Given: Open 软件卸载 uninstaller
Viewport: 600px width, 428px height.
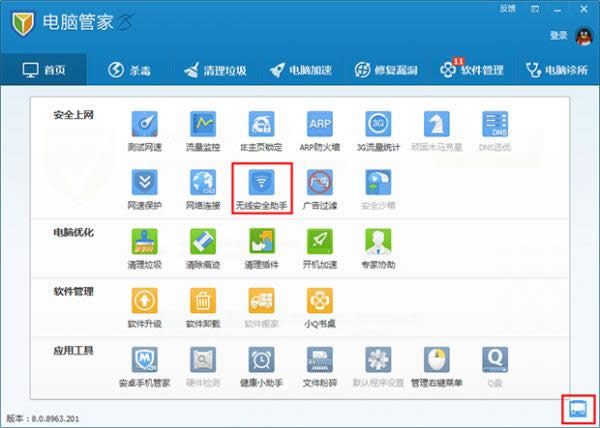Looking at the screenshot, I should (203, 308).
